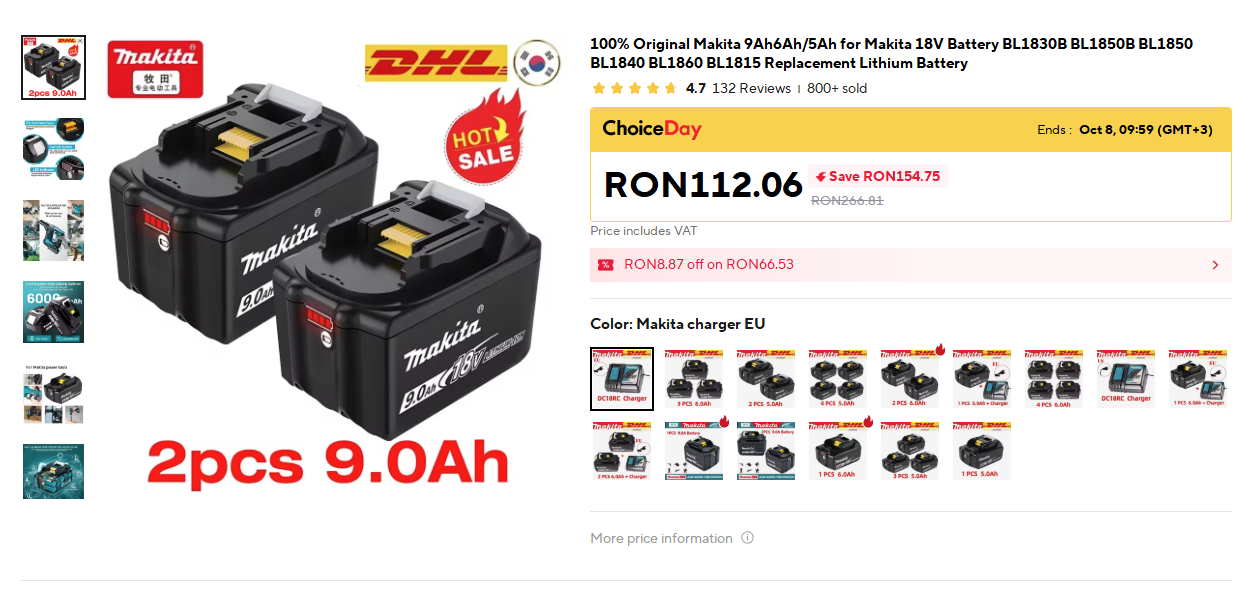Select 1 PCS 6.0Ah single battery option
The width and height of the screenshot is (1252, 611).
click(838, 451)
